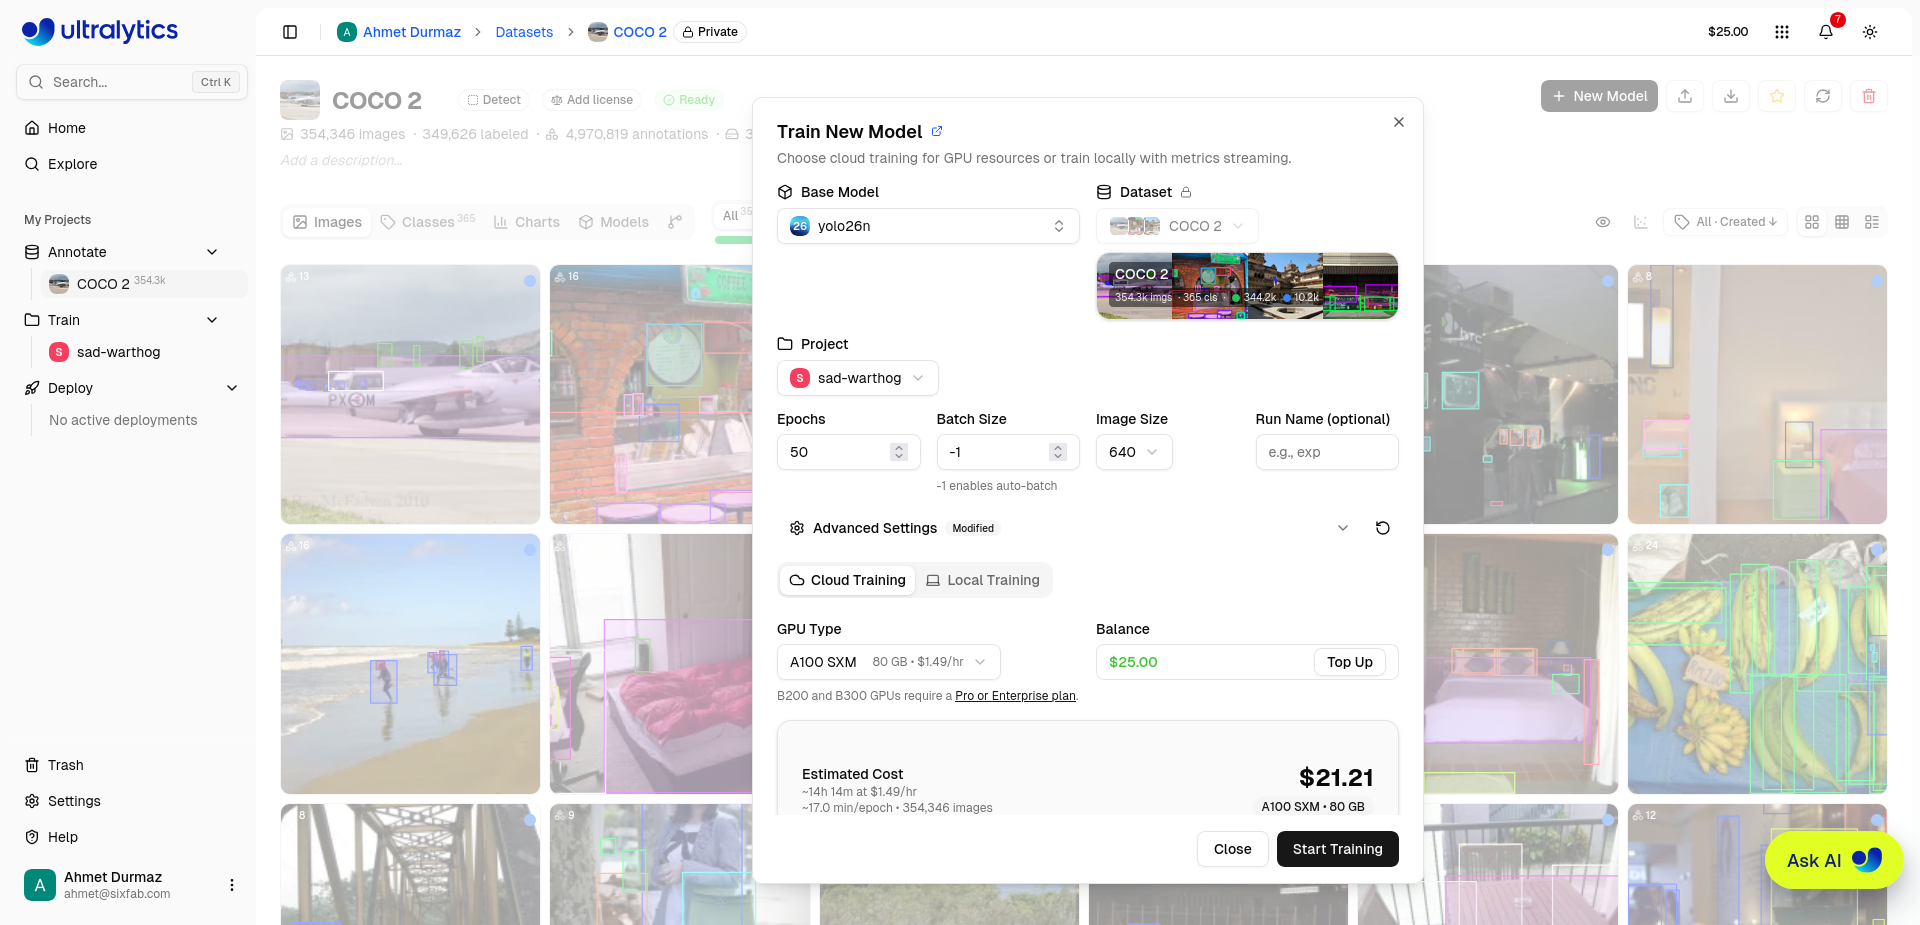Viewport: 1920px width, 925px height.
Task: Click the Ask AI floating button
Action: pos(1834,860)
